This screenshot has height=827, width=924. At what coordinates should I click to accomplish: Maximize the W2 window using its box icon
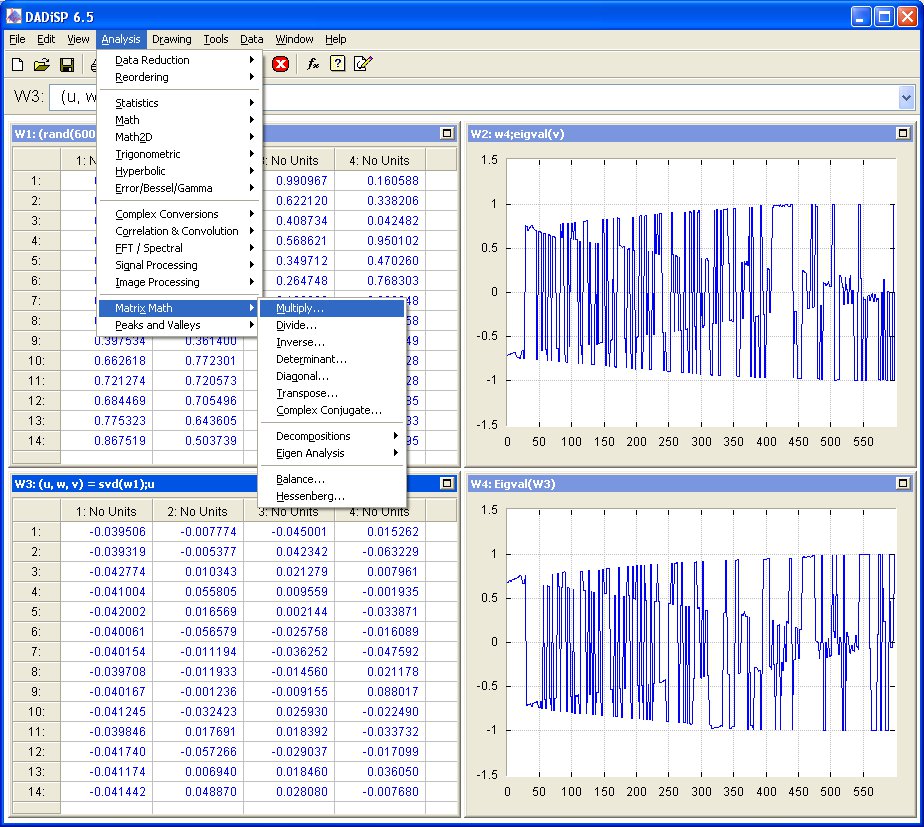pyautogui.click(x=903, y=133)
